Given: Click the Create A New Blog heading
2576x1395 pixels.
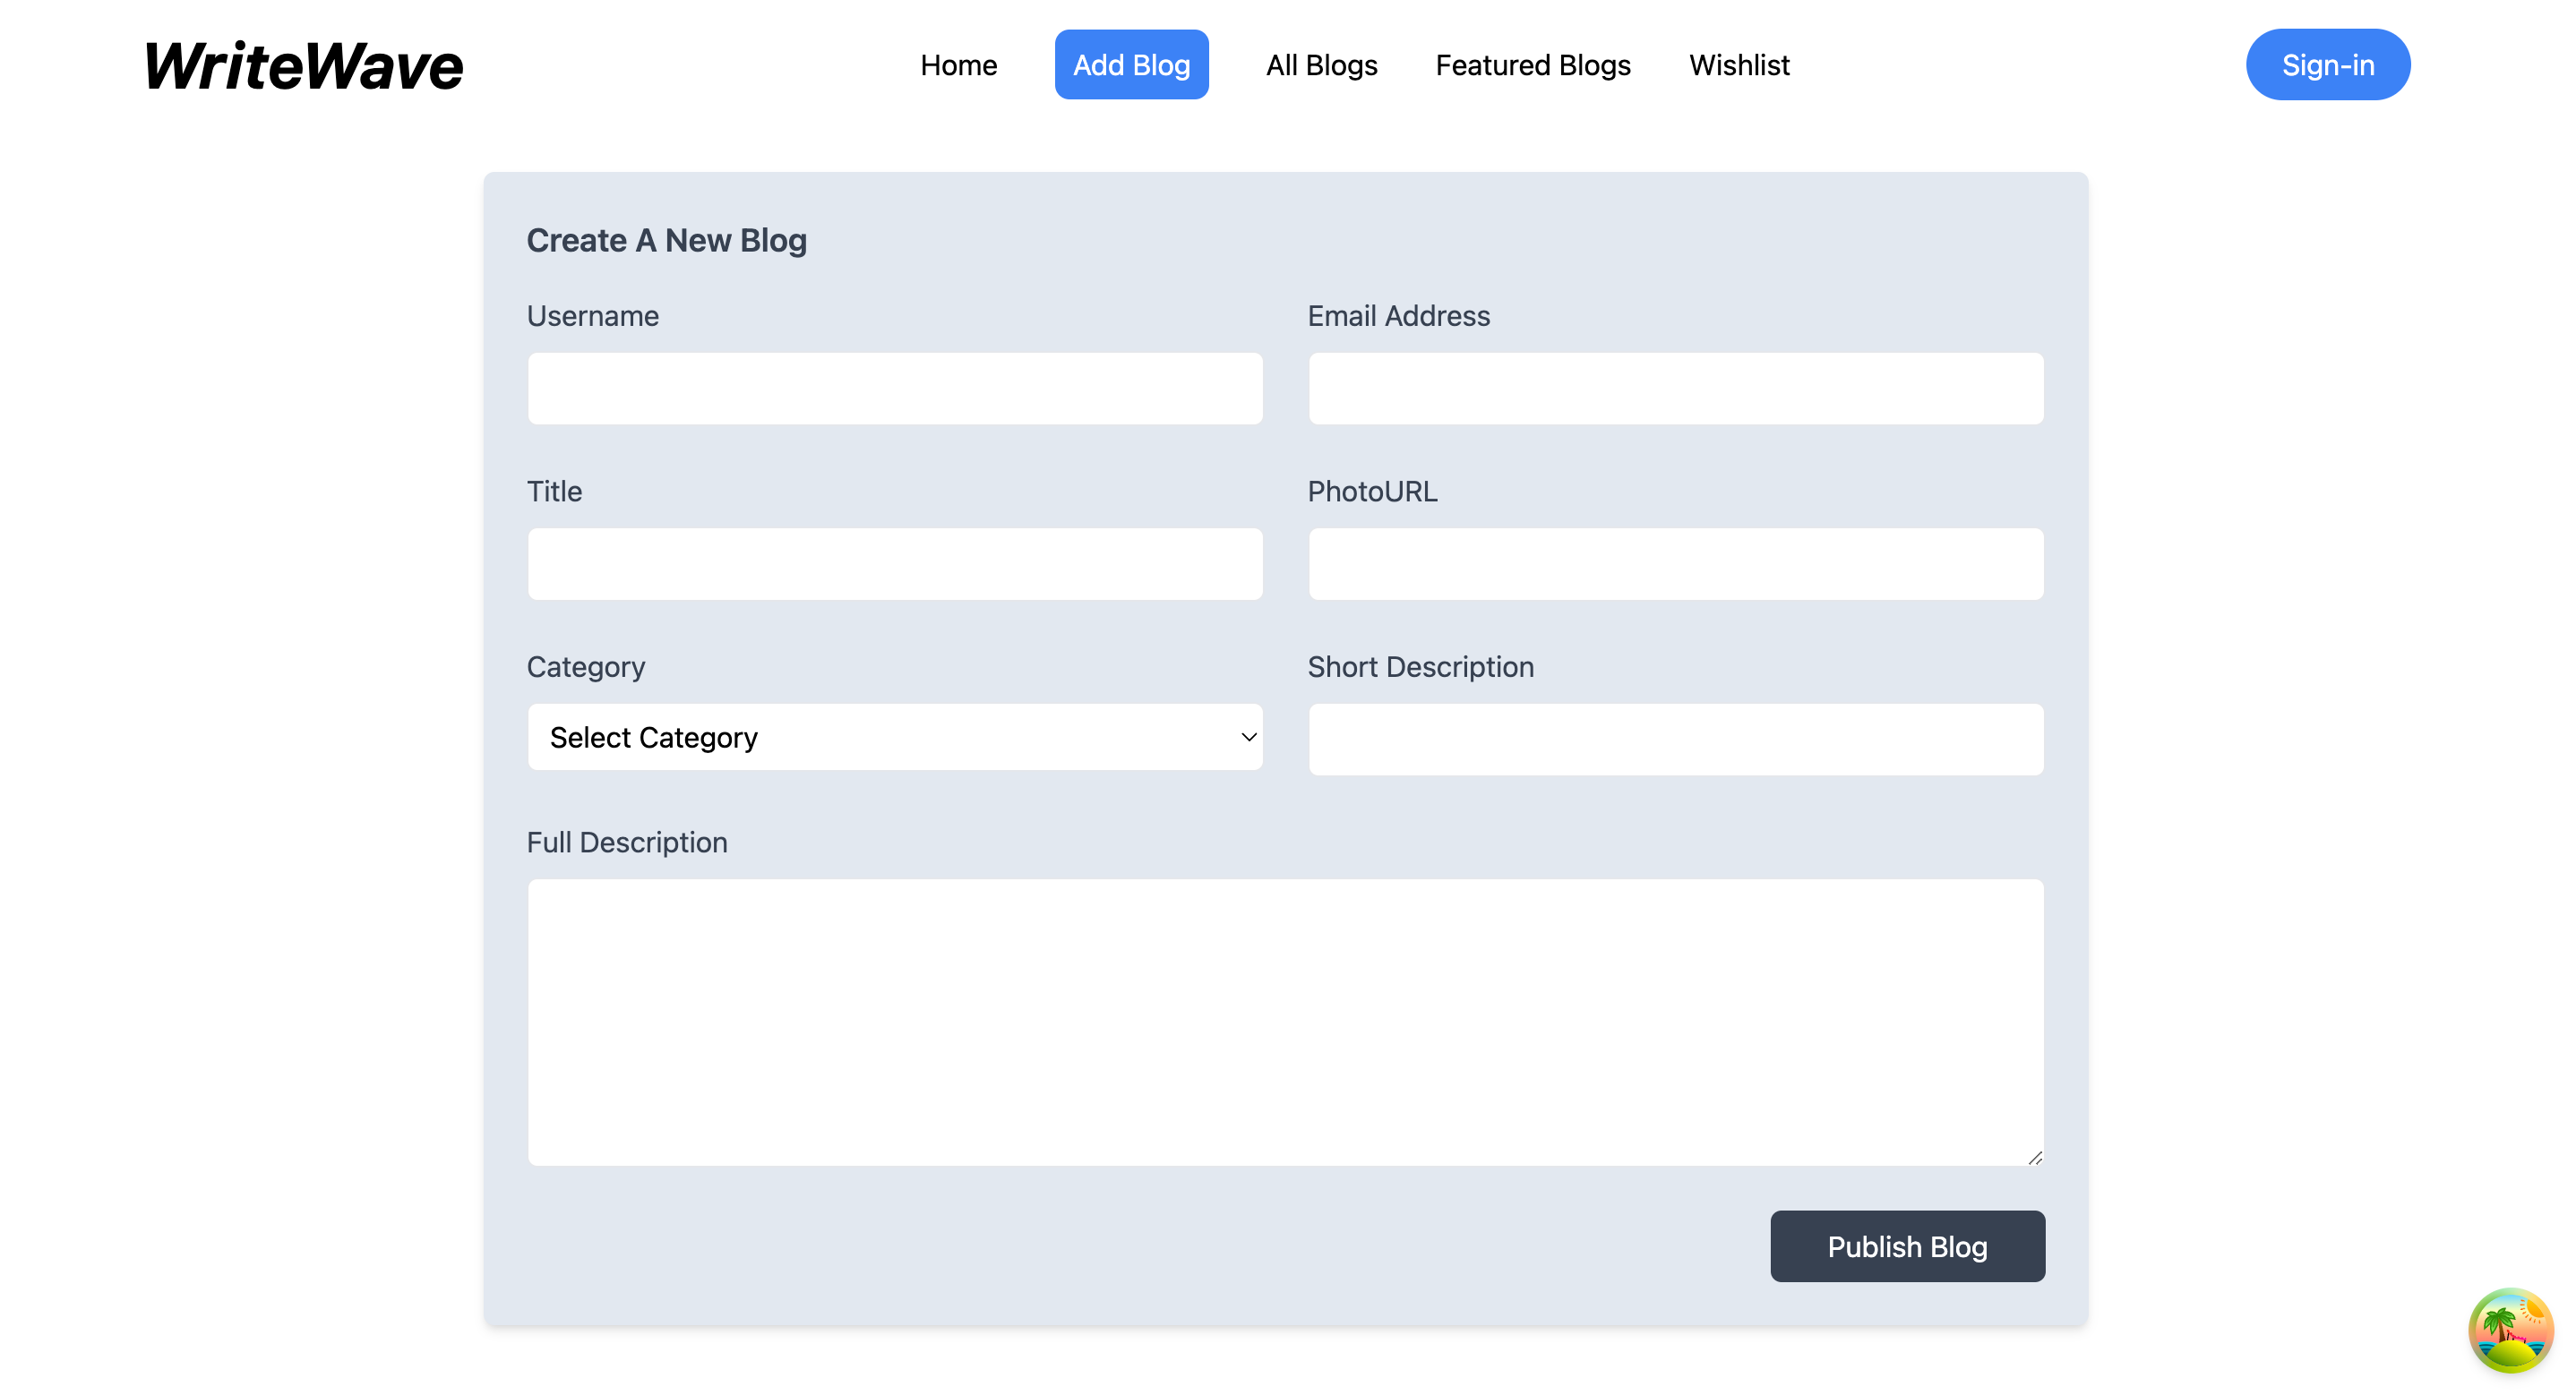Looking at the screenshot, I should 666,240.
